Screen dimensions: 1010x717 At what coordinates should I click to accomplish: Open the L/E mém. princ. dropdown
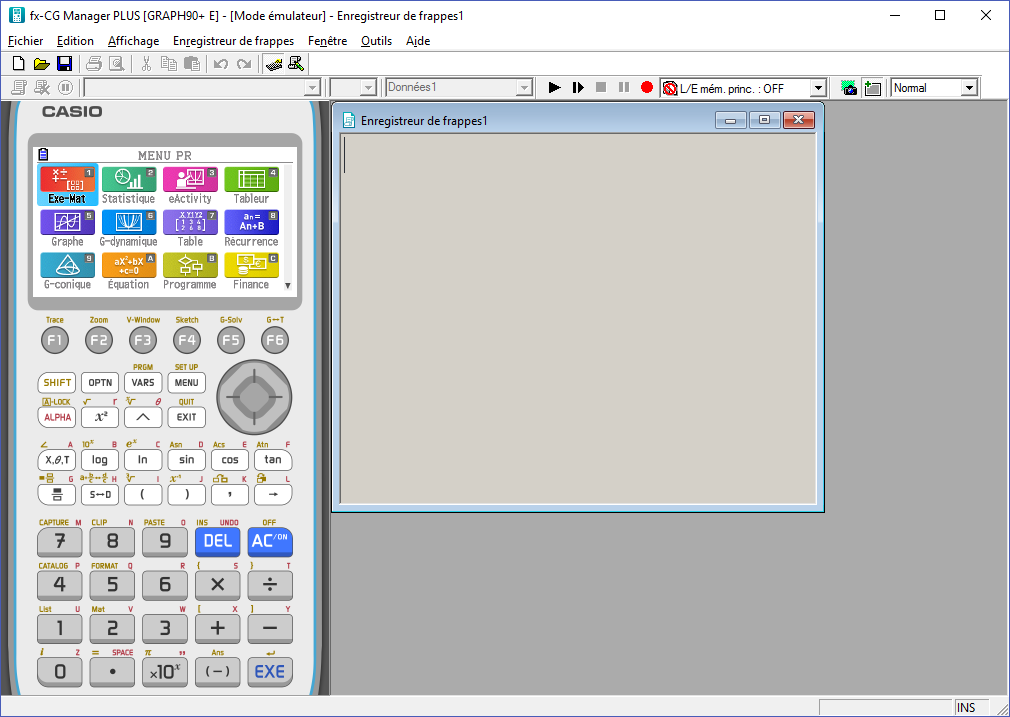pyautogui.click(x=818, y=88)
